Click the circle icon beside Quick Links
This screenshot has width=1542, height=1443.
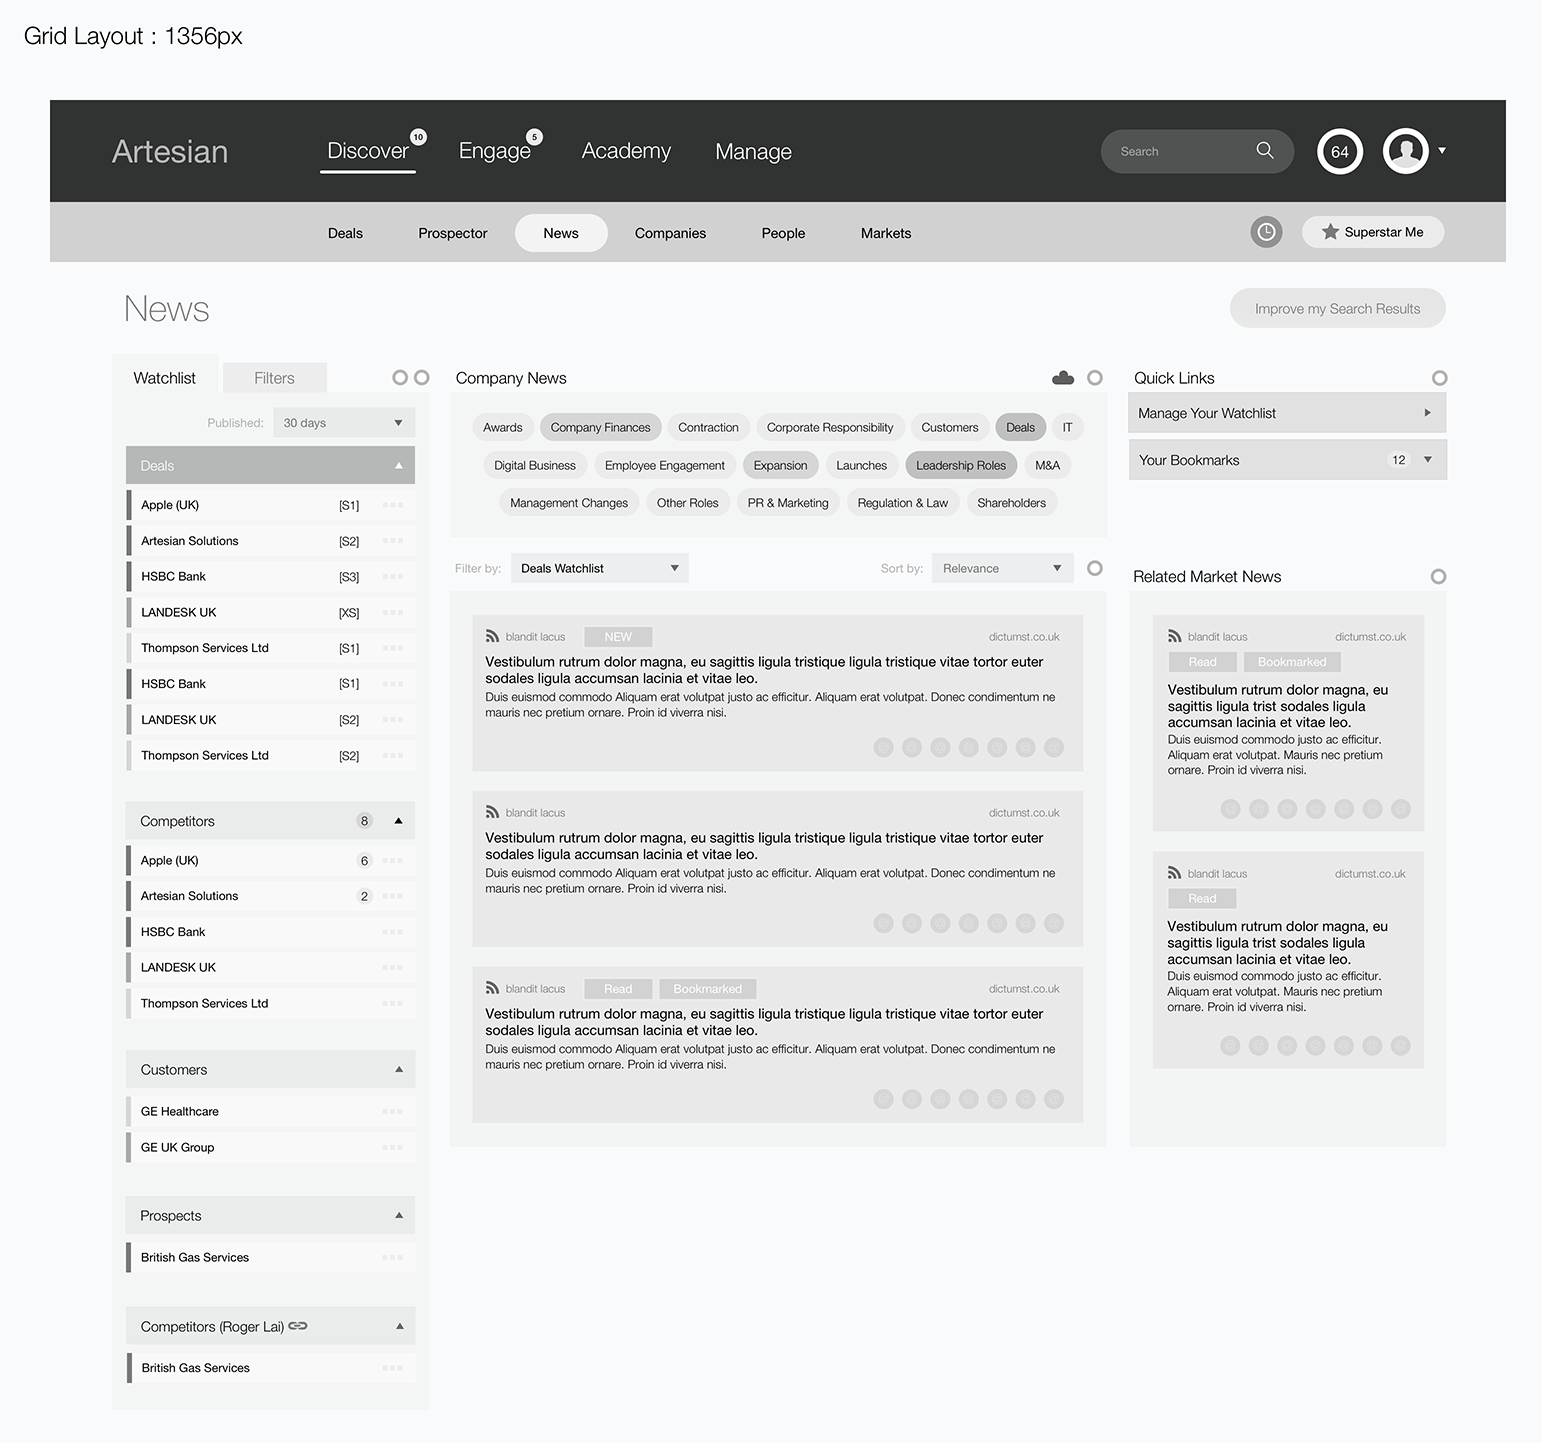[x=1439, y=378]
